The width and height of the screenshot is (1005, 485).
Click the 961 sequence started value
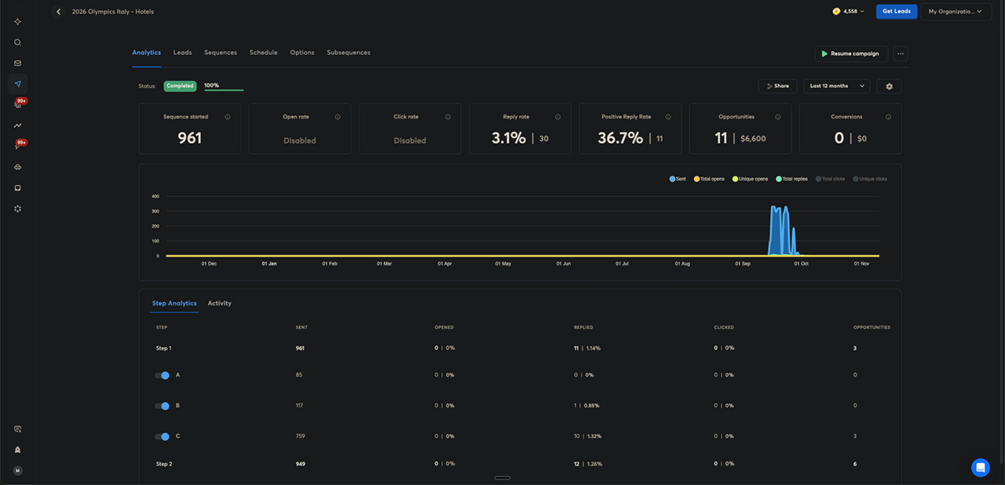point(190,138)
